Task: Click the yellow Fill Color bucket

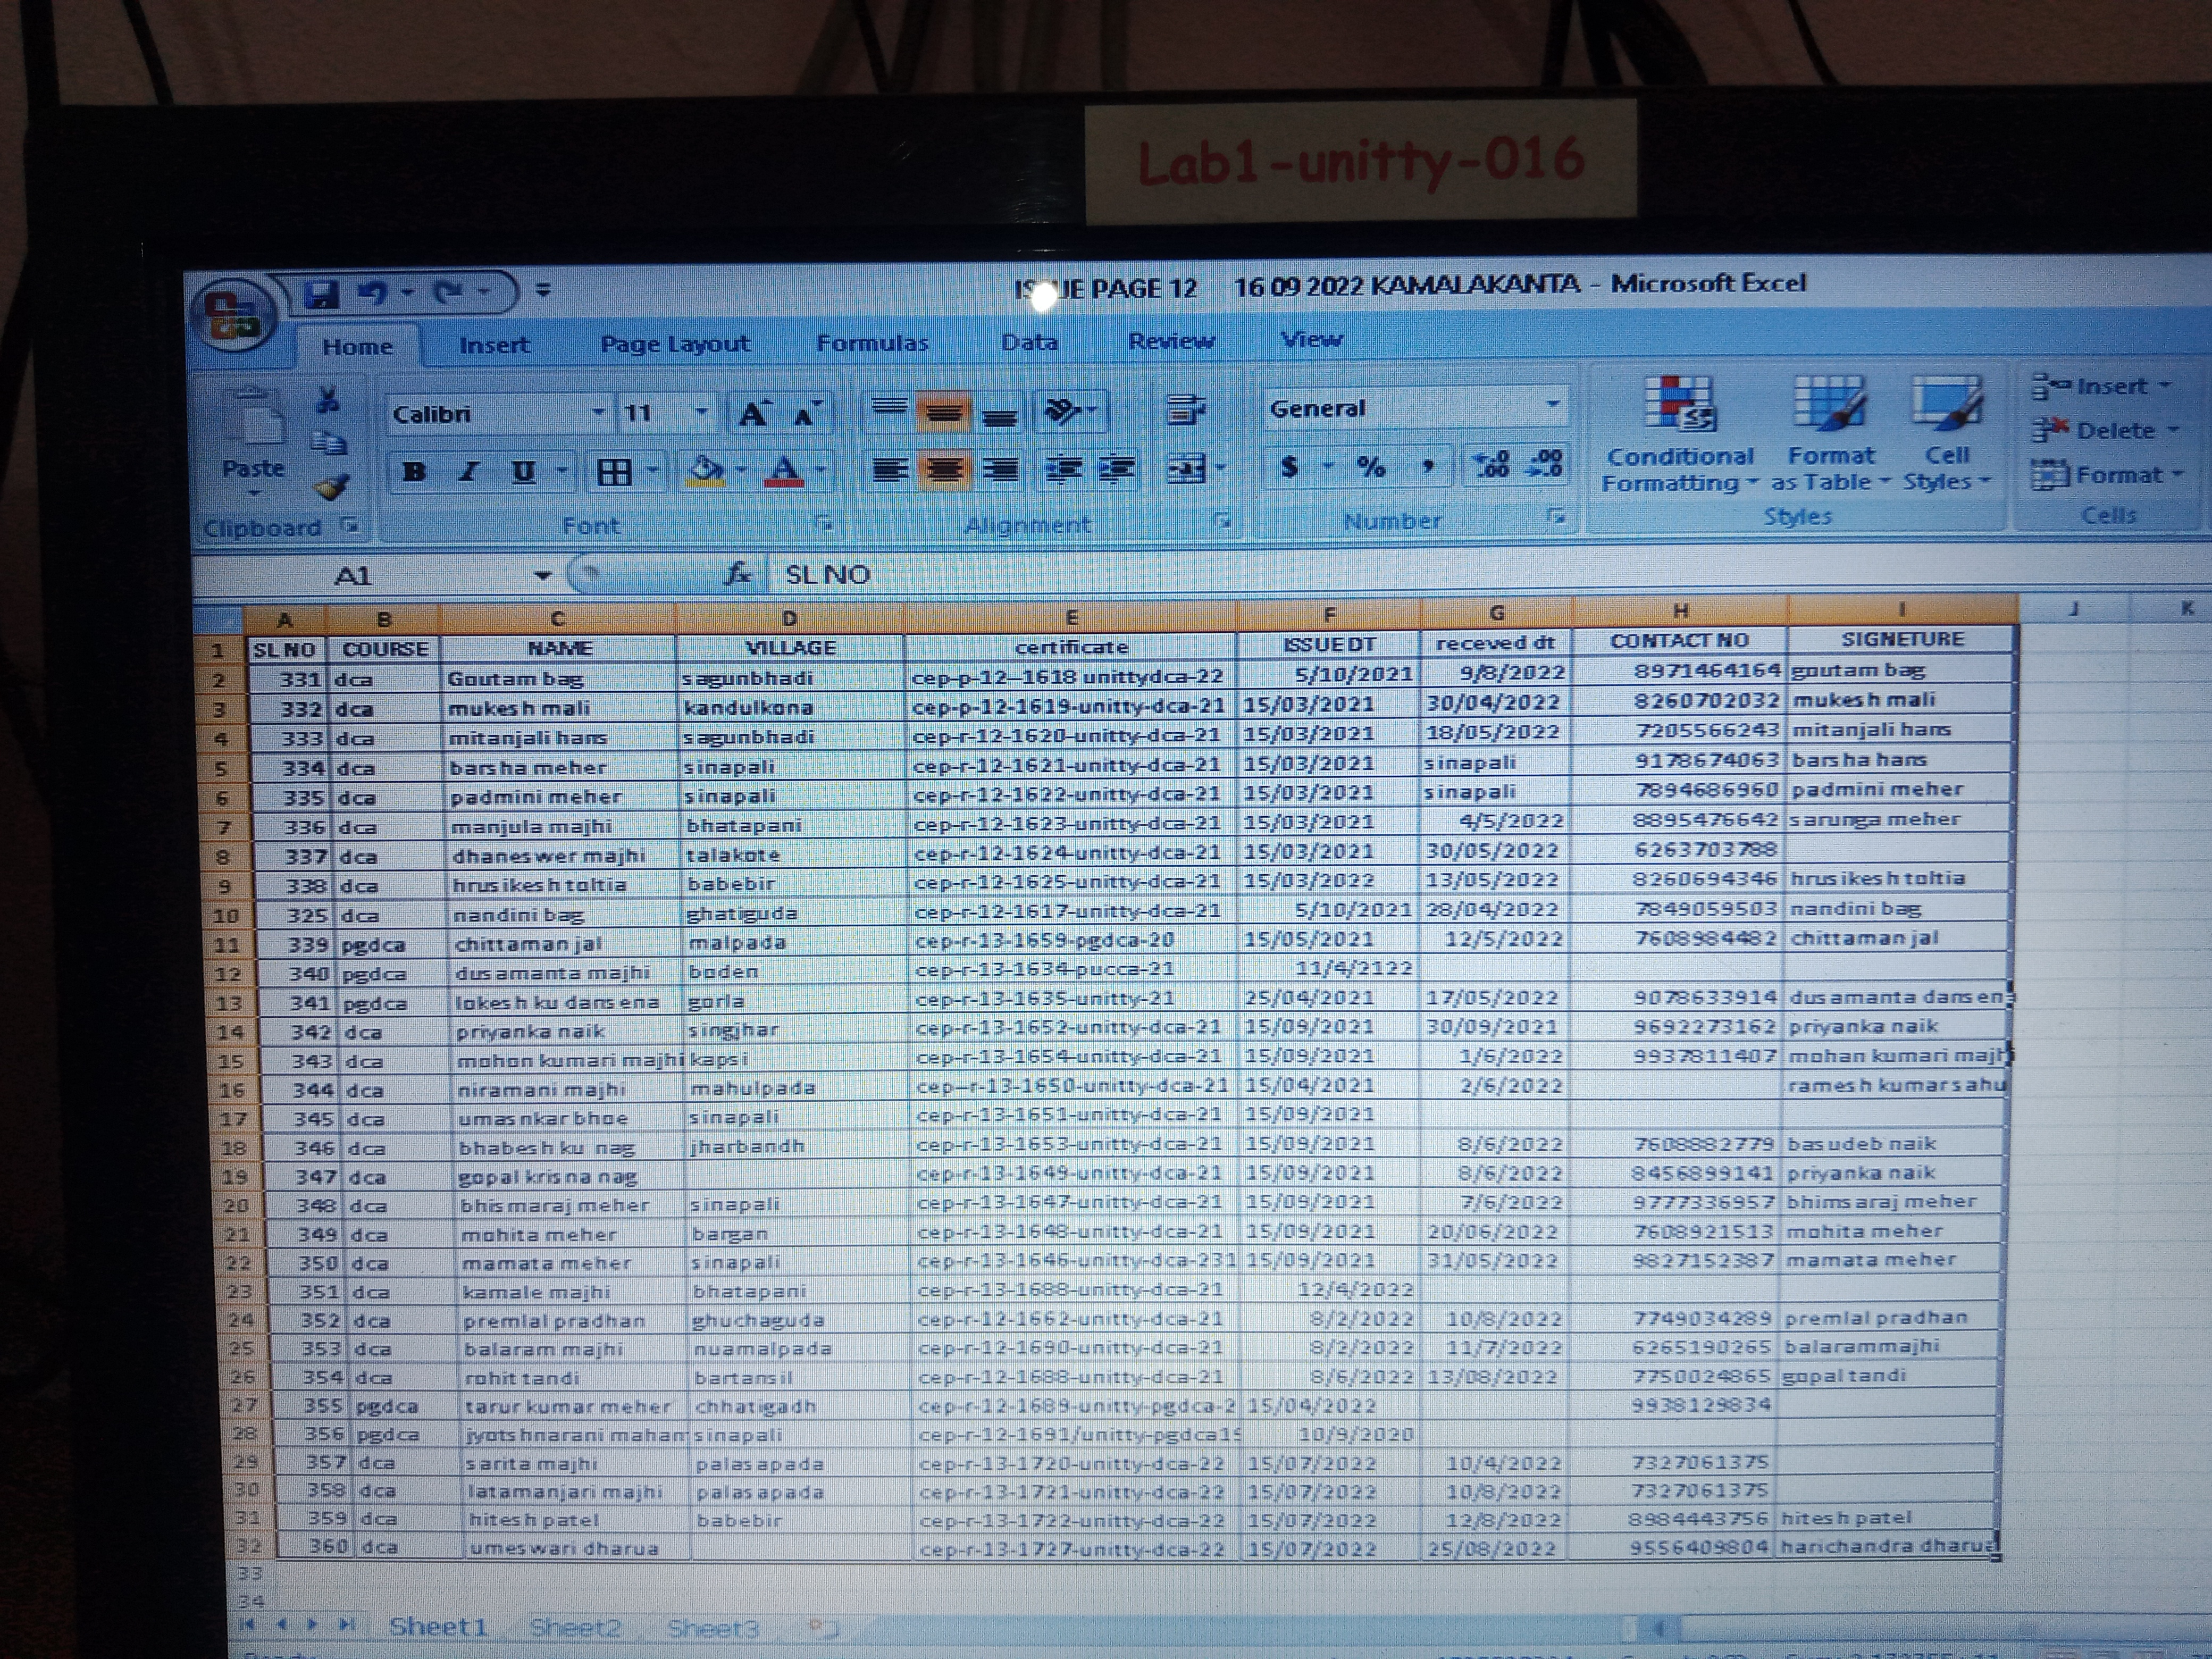Action: [x=706, y=470]
